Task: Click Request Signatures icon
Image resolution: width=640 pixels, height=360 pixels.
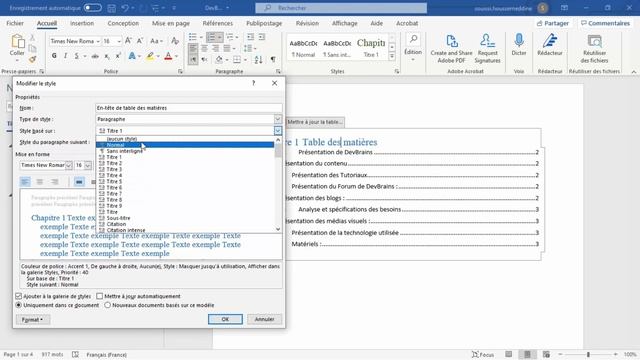Action: (x=487, y=49)
